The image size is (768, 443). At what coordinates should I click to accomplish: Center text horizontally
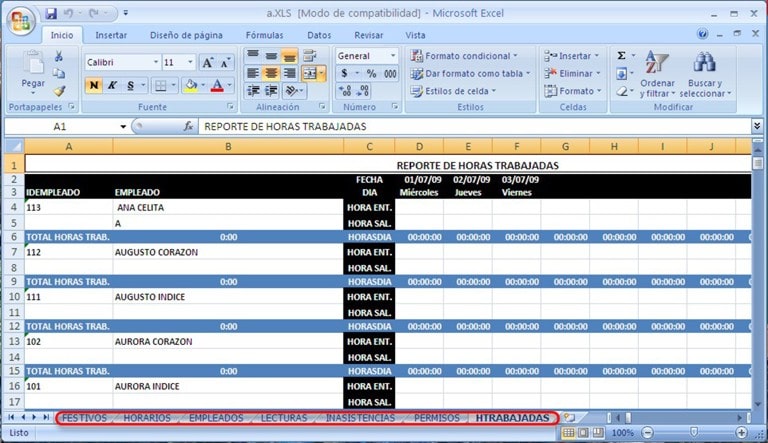tap(271, 74)
